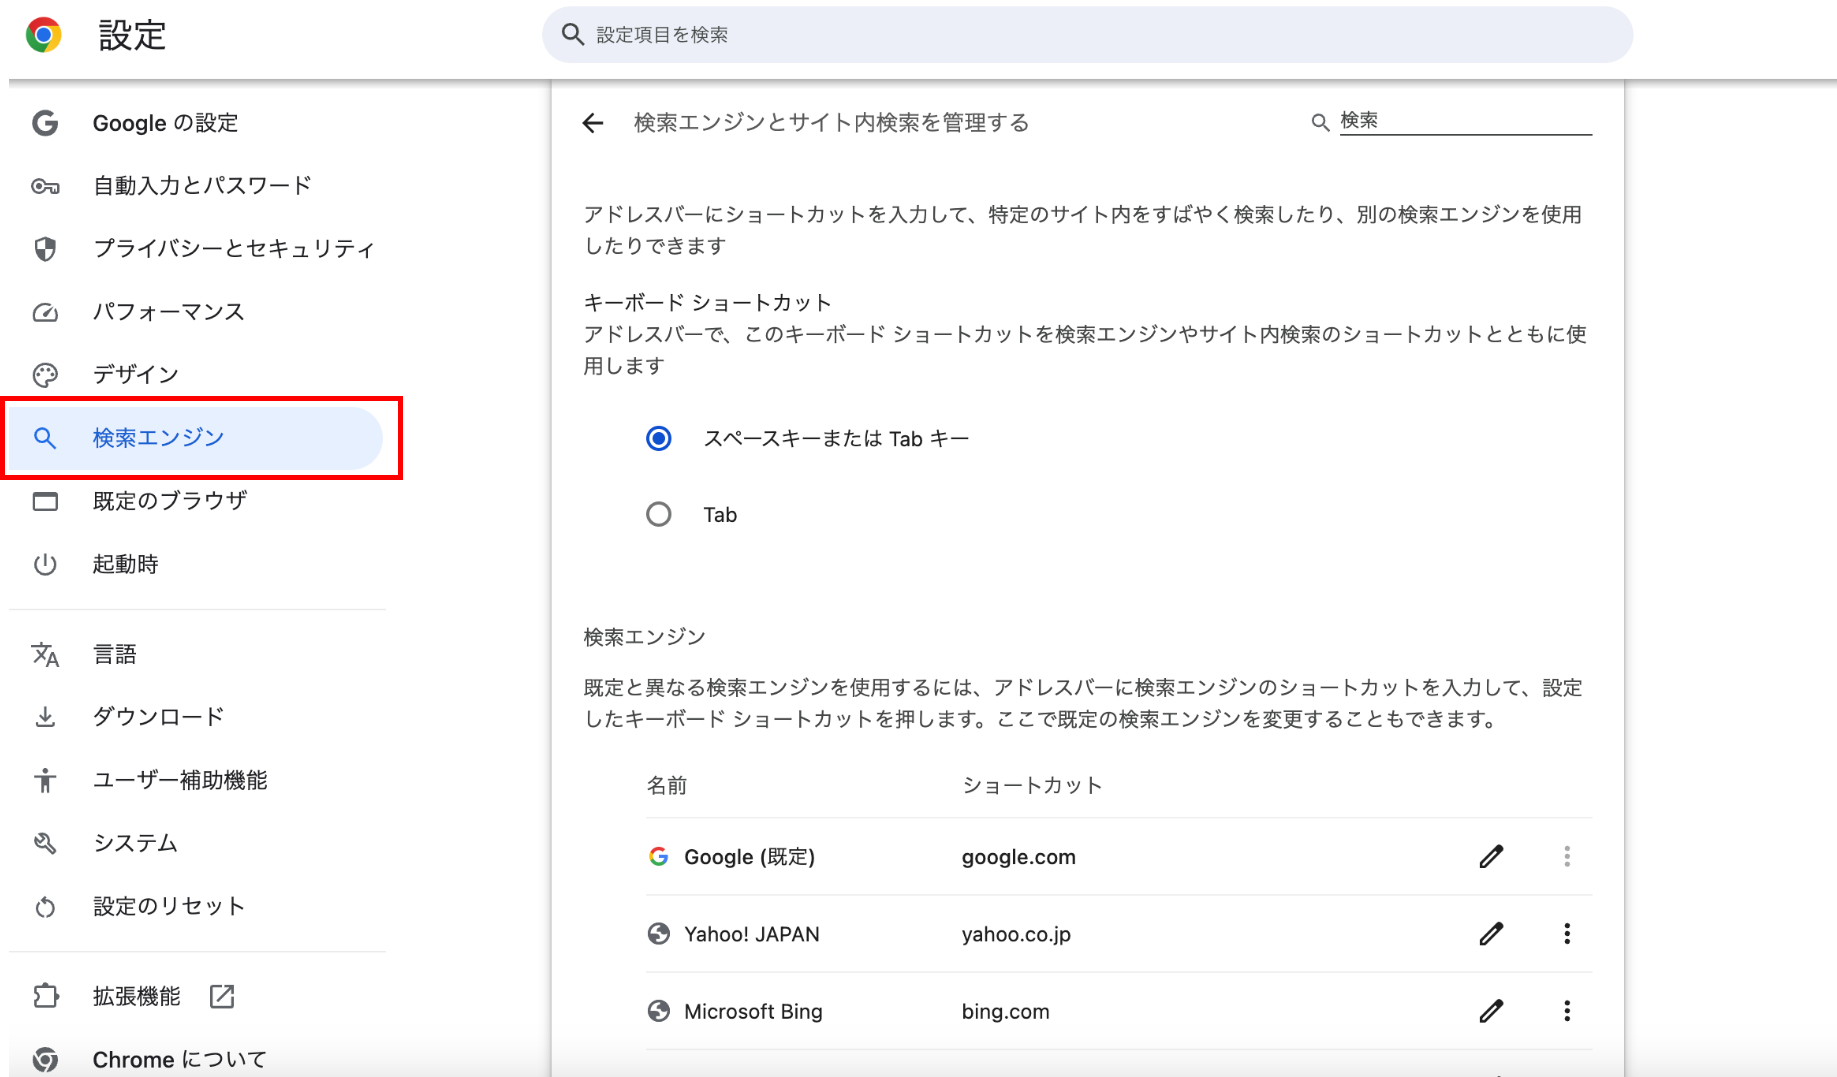Screen dimensions: 1837x1077
Task: Select スペースキーまたは Tab キー radio button
Action: pyautogui.click(x=659, y=438)
